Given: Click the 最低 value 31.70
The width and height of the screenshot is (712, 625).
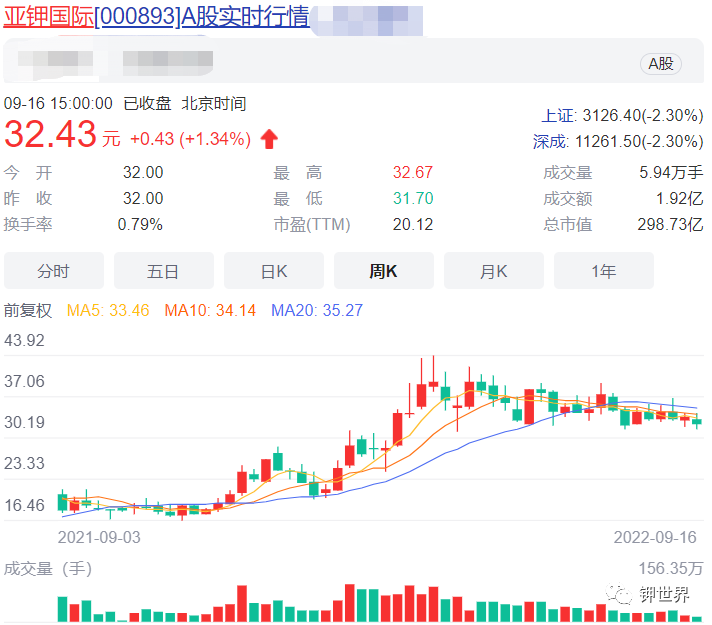Looking at the screenshot, I should click(x=413, y=198).
